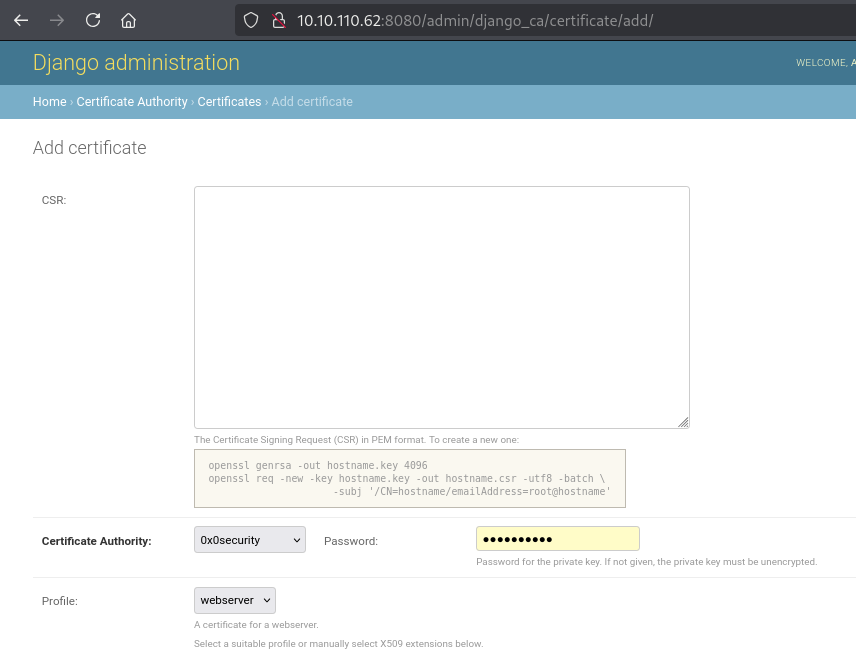Click the insecure connection padlock icon
The height and width of the screenshot is (654, 856).
(279, 20)
